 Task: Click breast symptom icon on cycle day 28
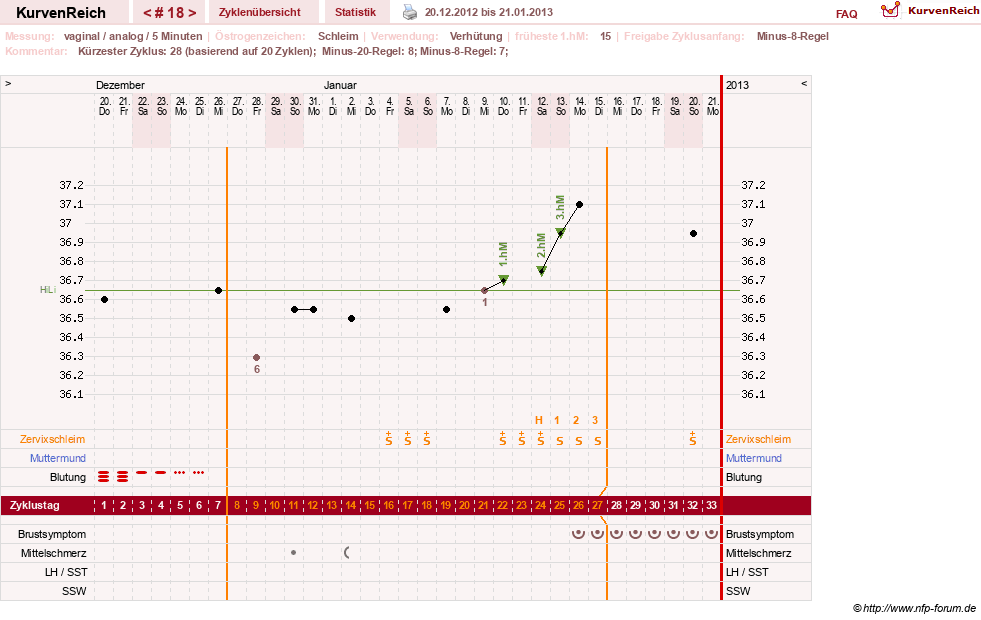point(617,534)
